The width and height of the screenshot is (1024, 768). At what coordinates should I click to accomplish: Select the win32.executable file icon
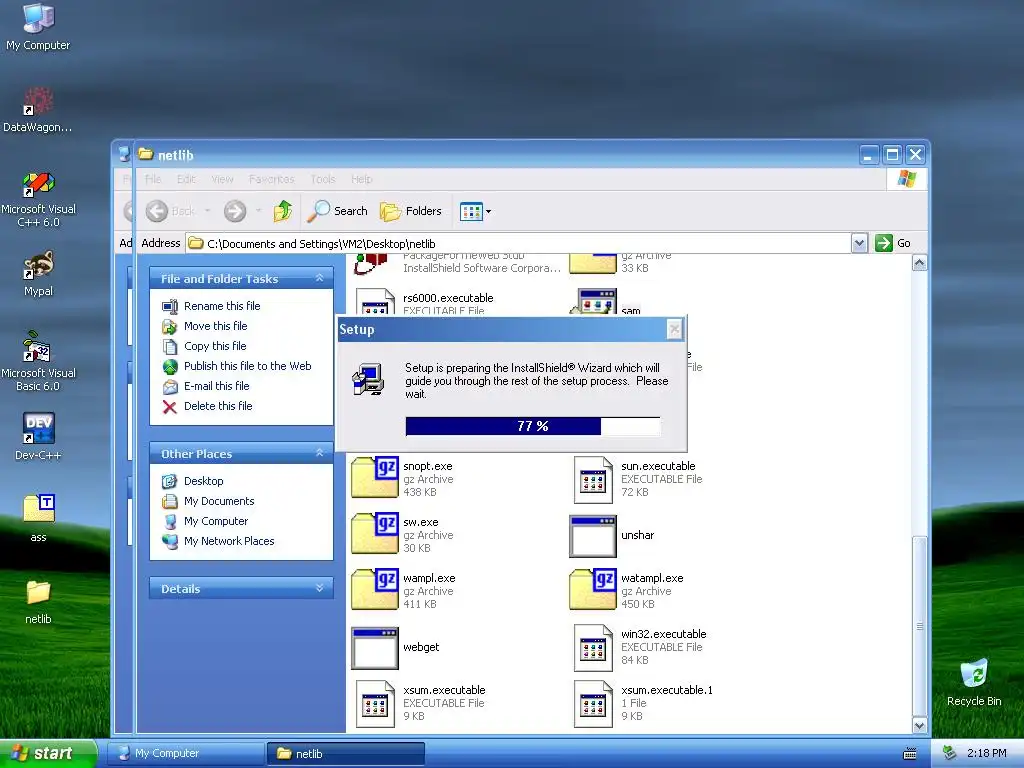click(x=593, y=648)
